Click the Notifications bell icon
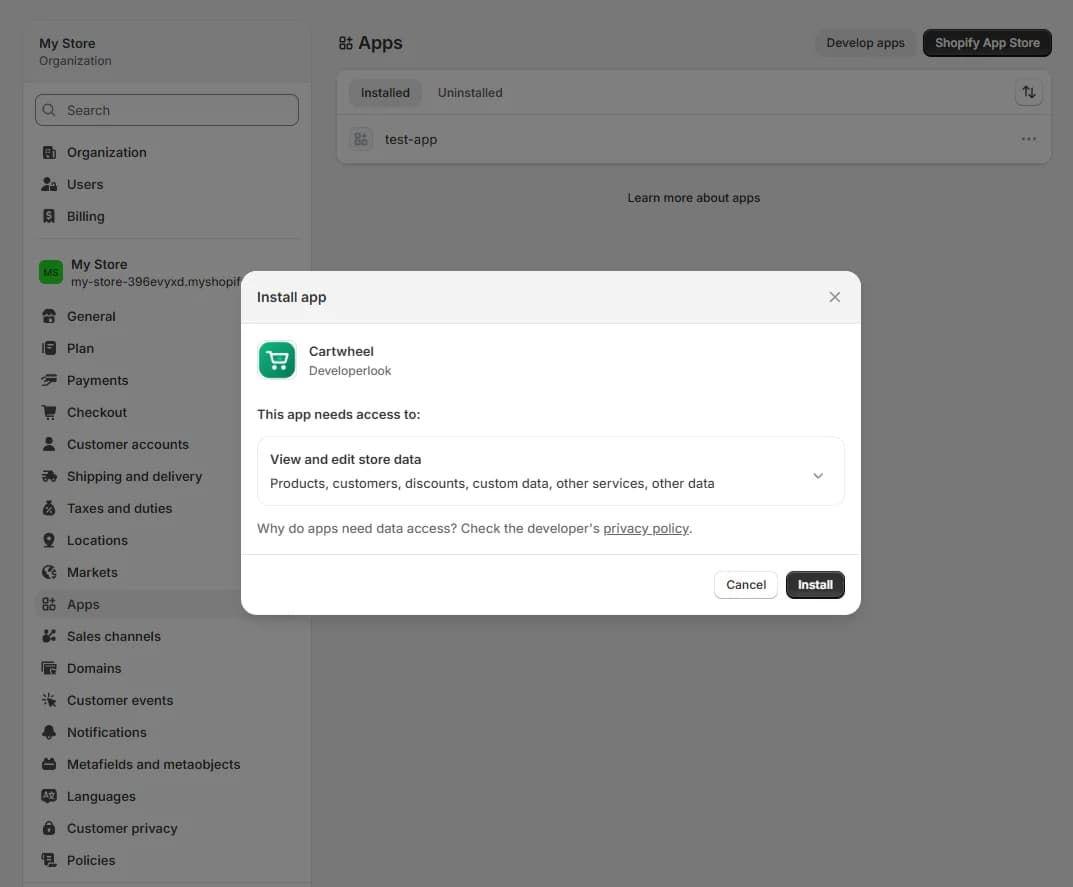The image size is (1073, 887). [x=49, y=732]
